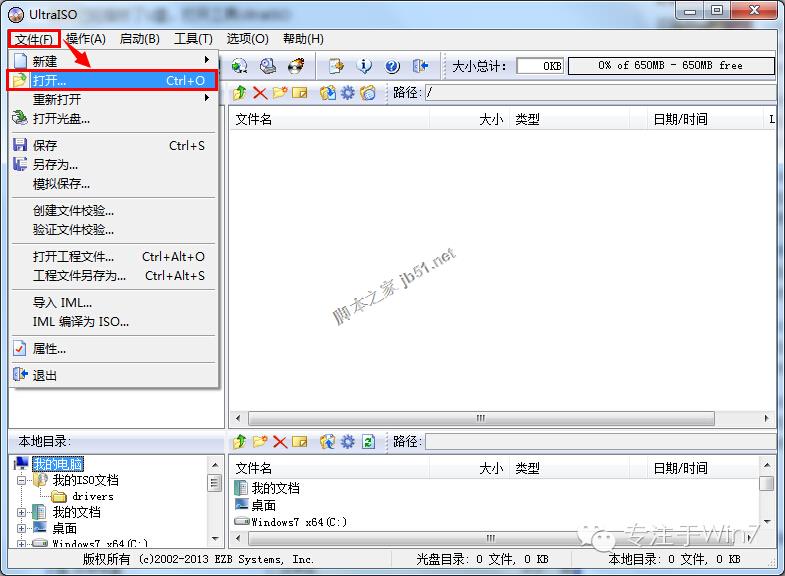The image size is (785, 576).
Task: Select 打开... in the File menu
Action: pyautogui.click(x=112, y=80)
